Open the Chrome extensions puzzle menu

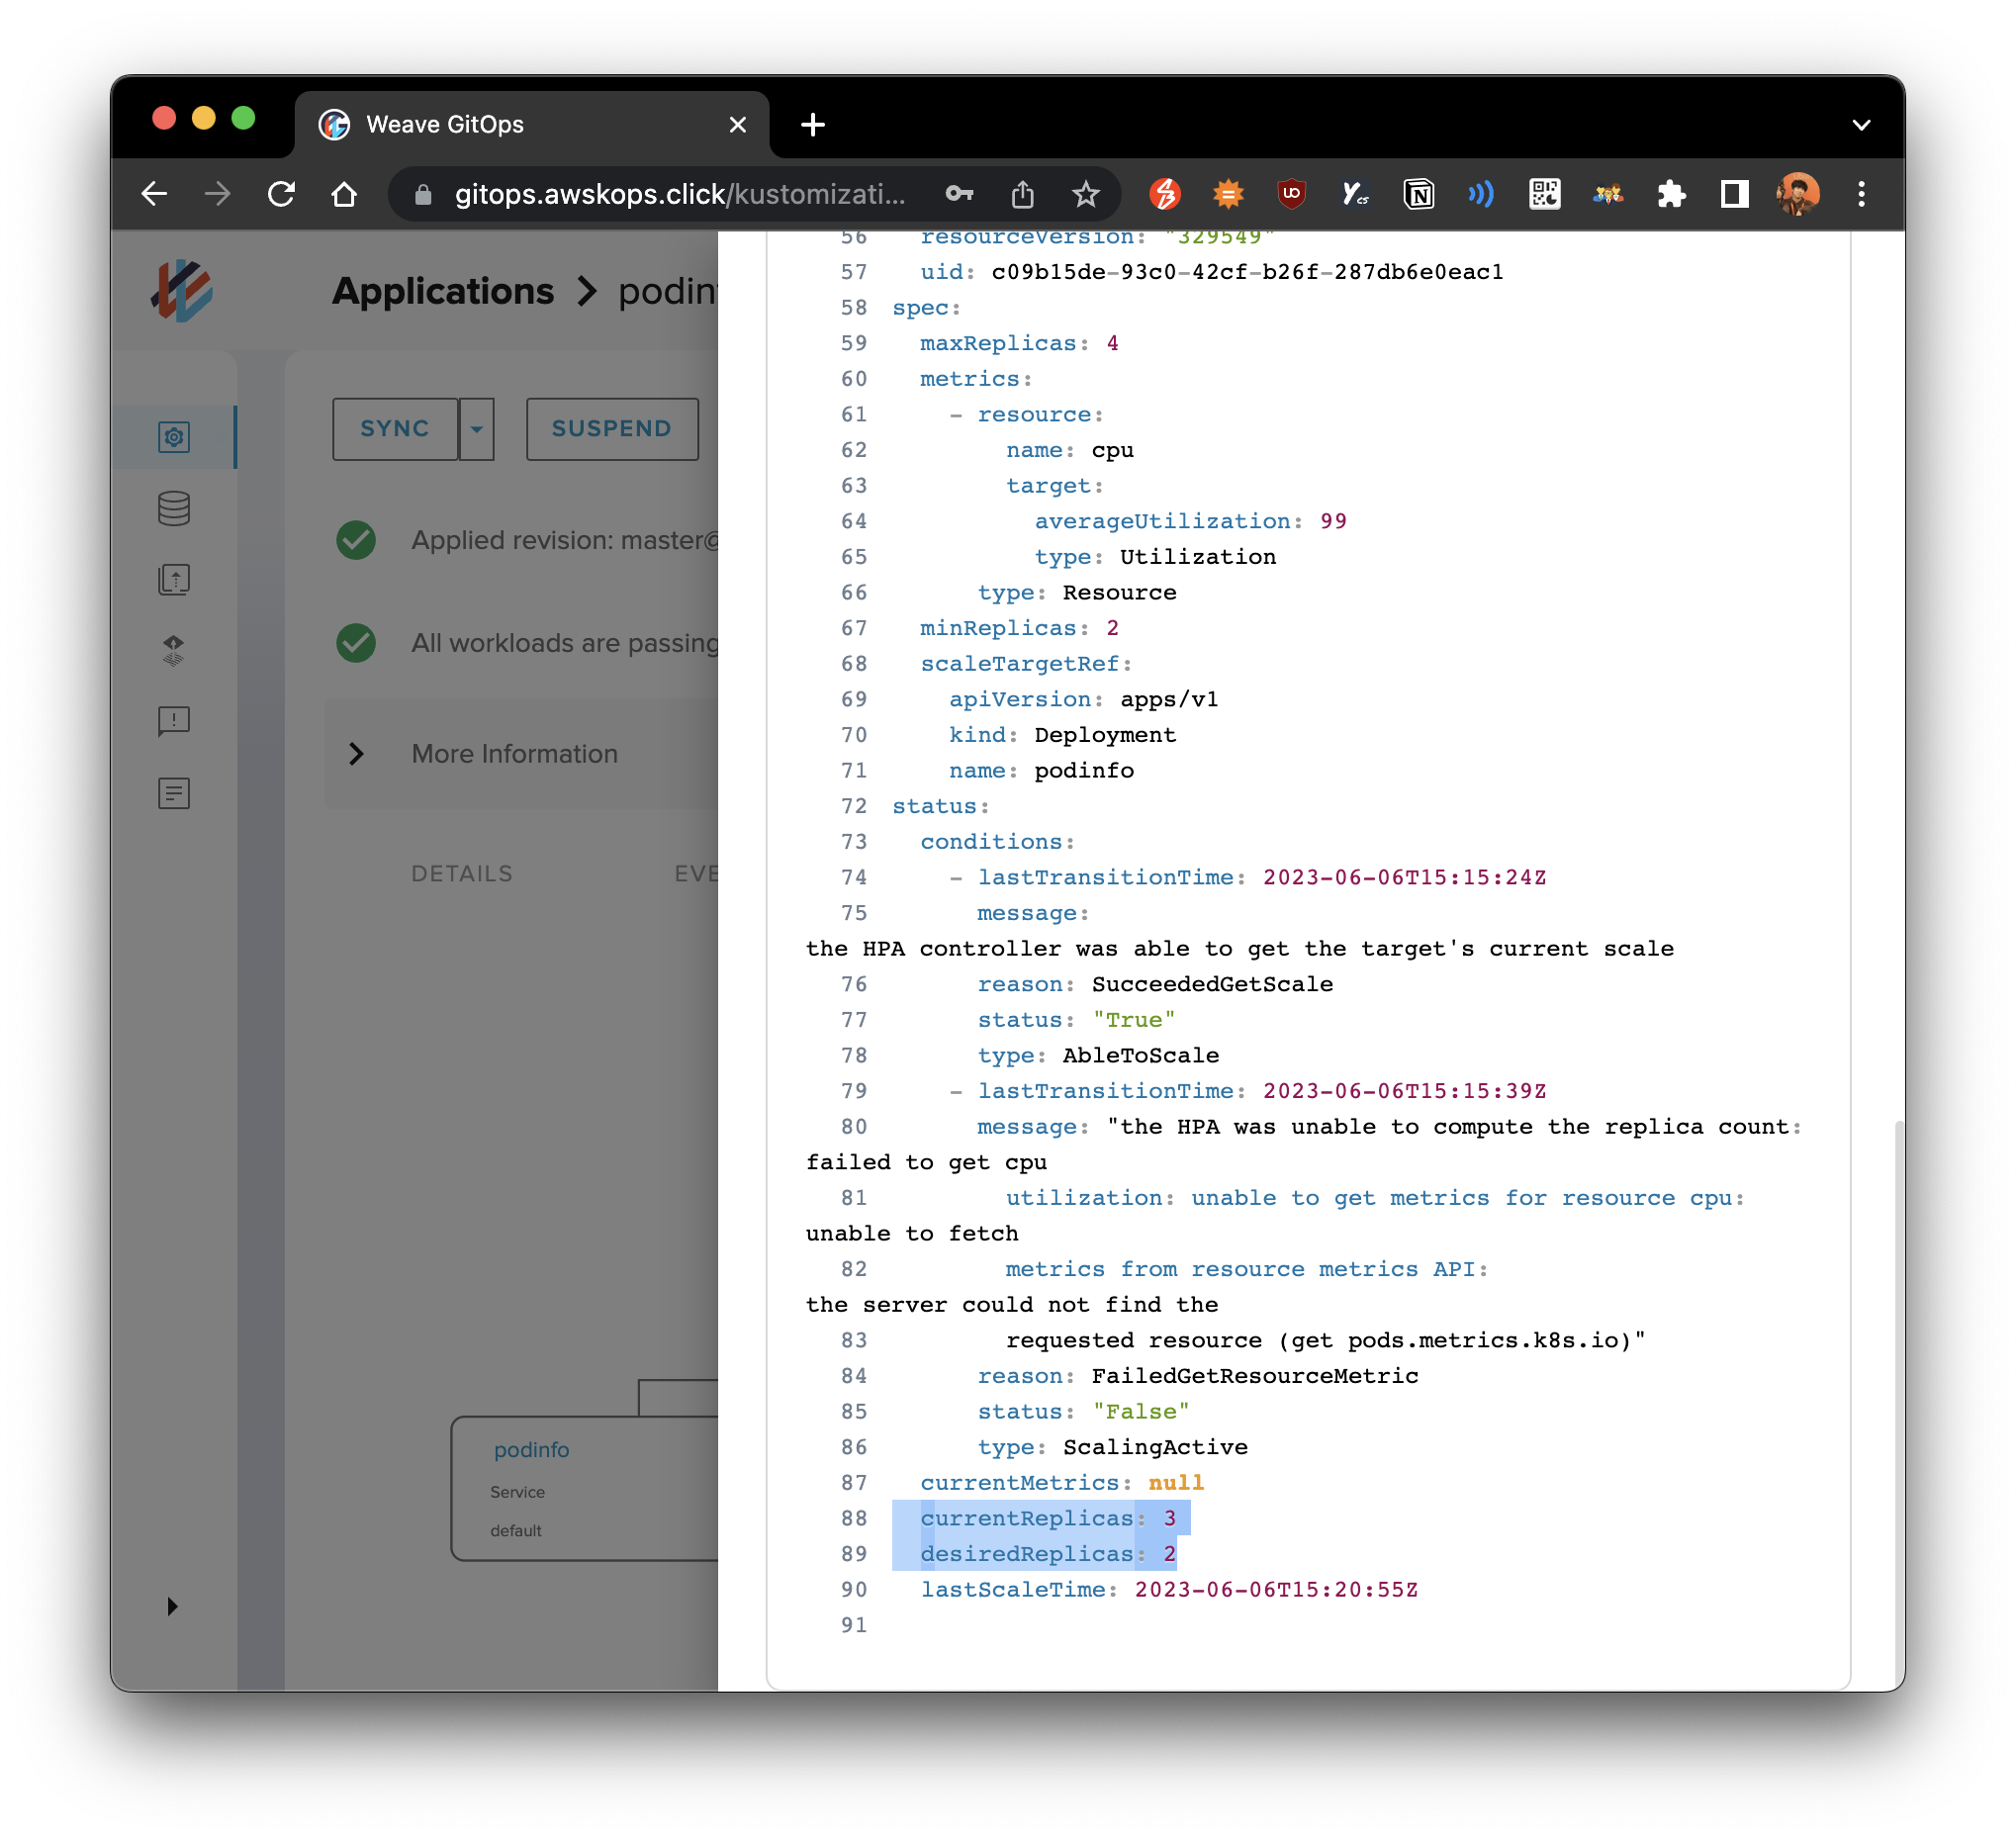[1671, 194]
